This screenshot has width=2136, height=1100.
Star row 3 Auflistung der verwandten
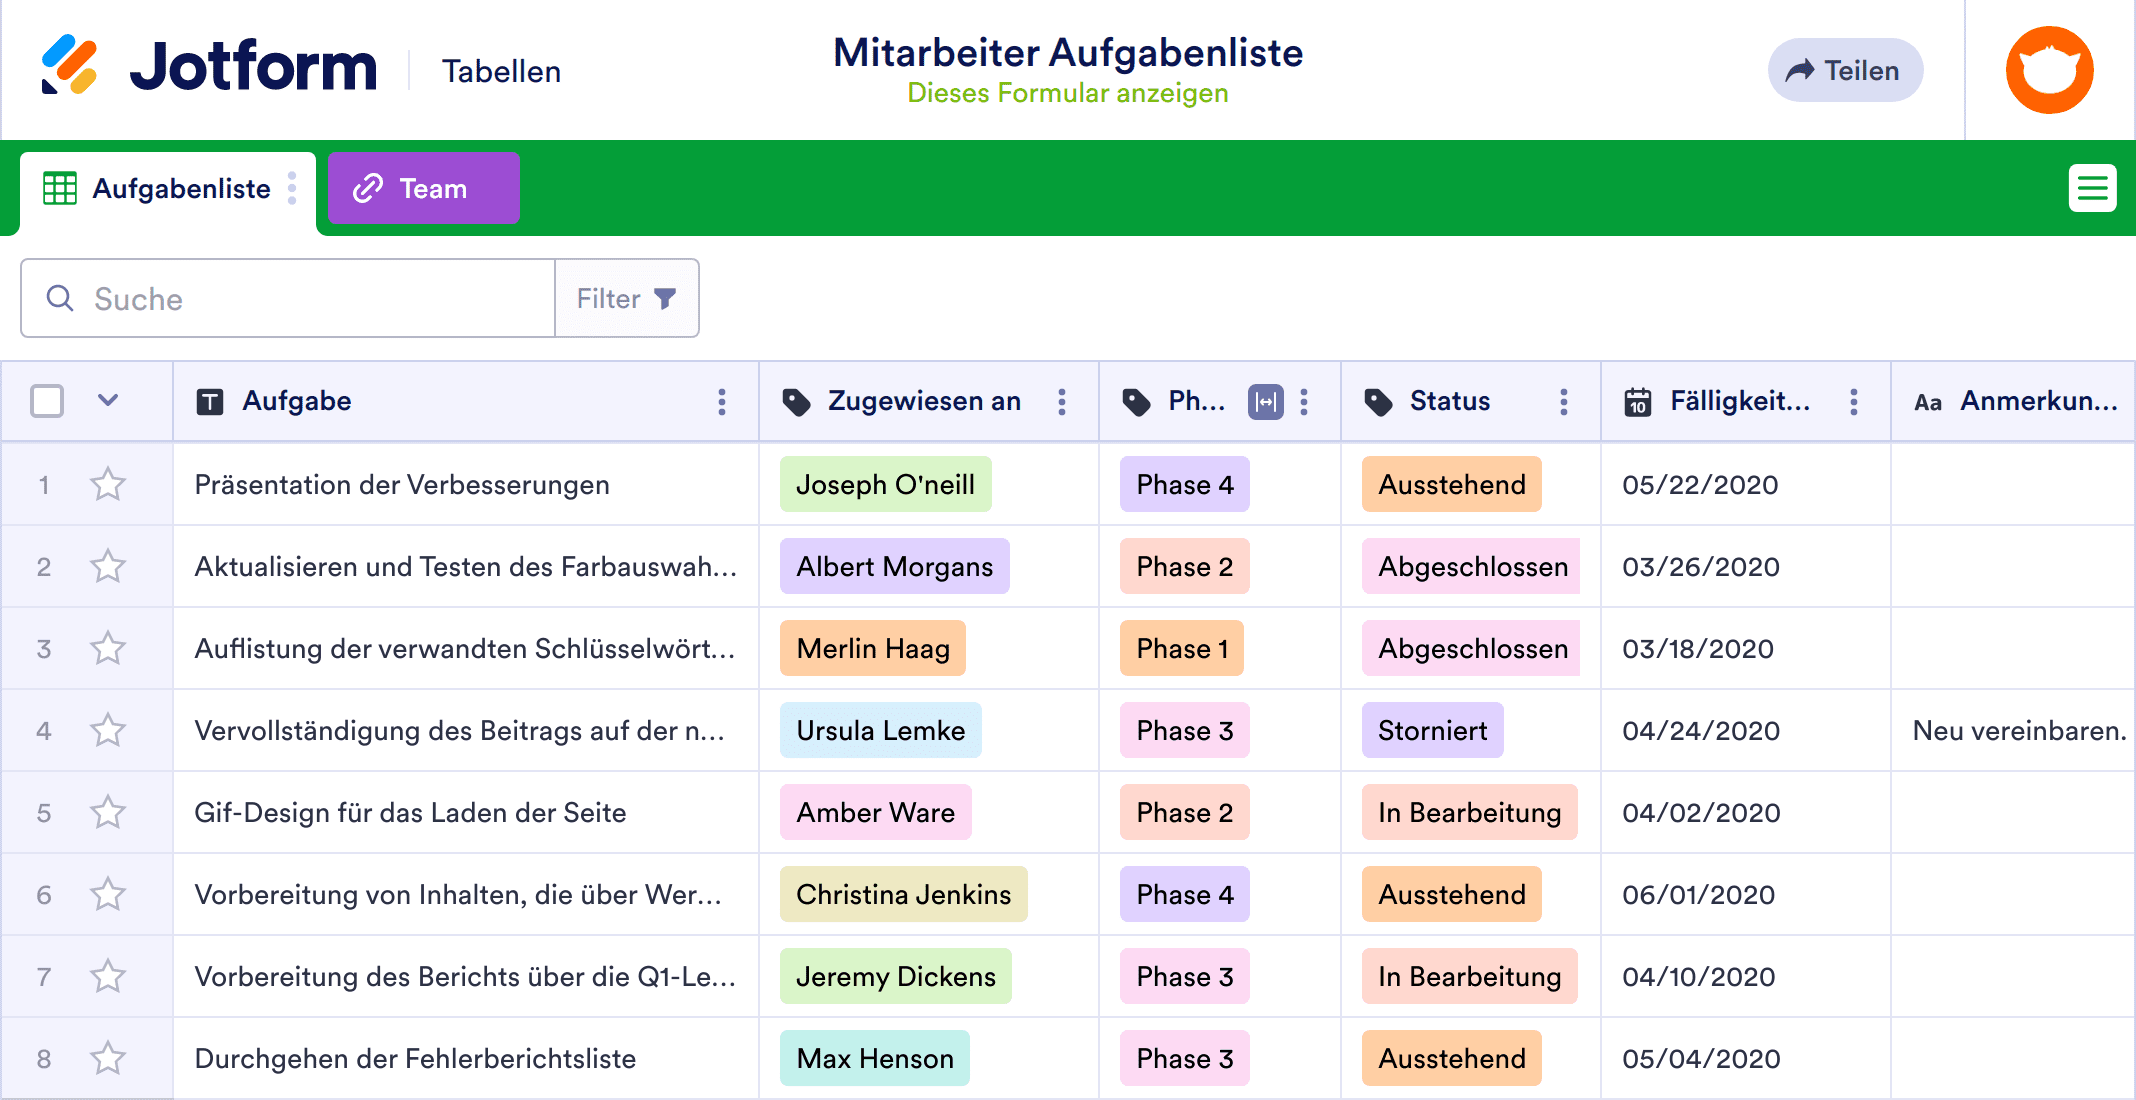point(108,649)
